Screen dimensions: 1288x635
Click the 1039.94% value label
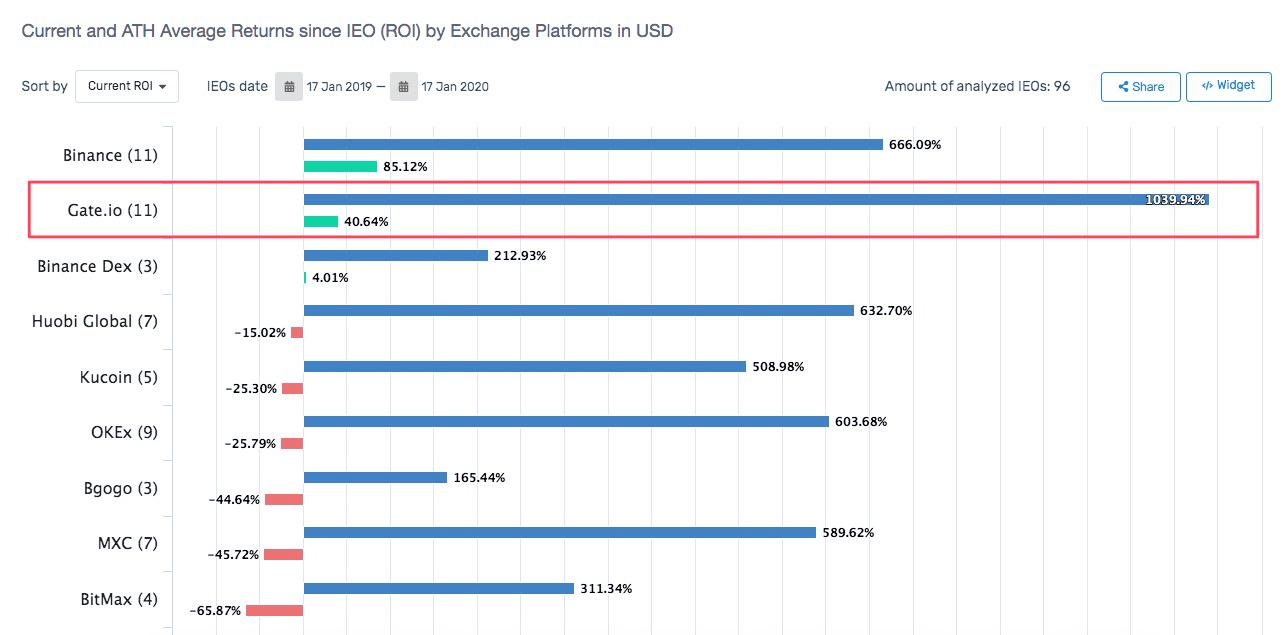pyautogui.click(x=1176, y=200)
